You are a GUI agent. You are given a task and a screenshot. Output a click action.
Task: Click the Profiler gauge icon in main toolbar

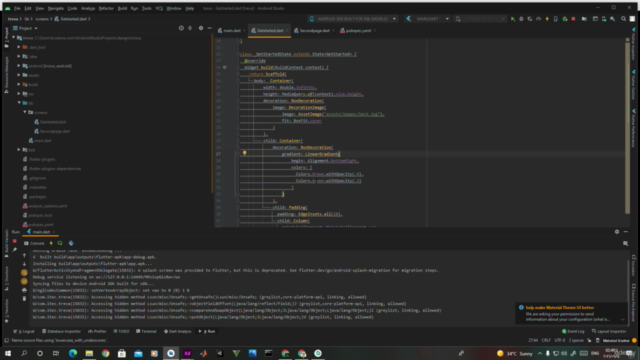tap(538, 19)
